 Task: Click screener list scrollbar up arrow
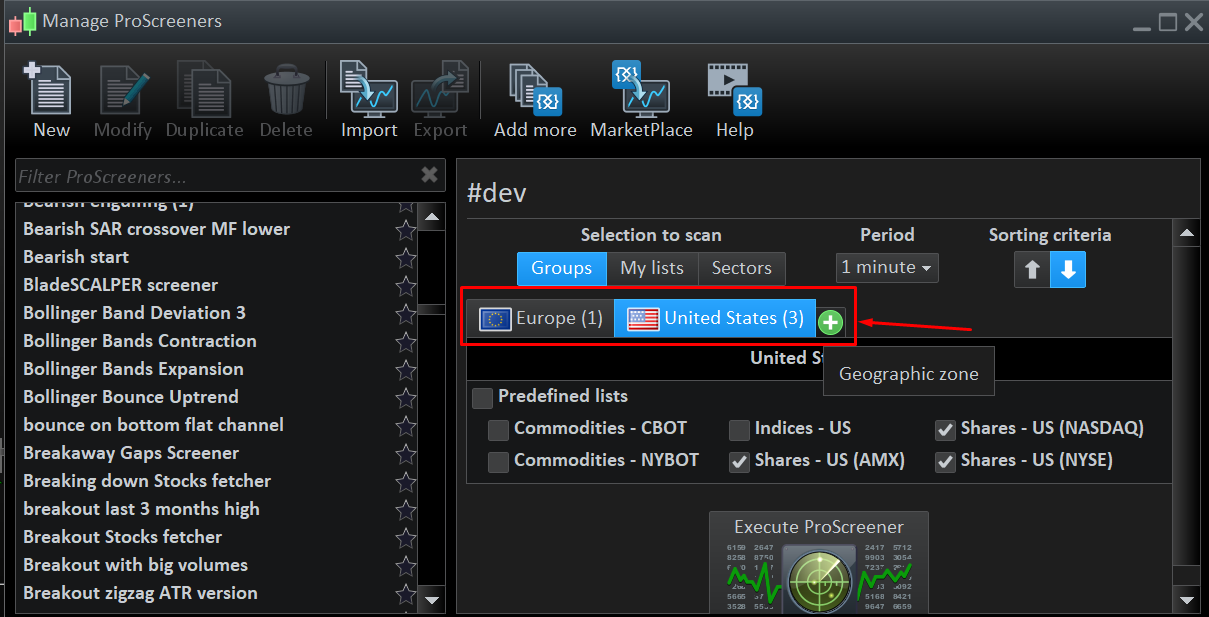432,217
